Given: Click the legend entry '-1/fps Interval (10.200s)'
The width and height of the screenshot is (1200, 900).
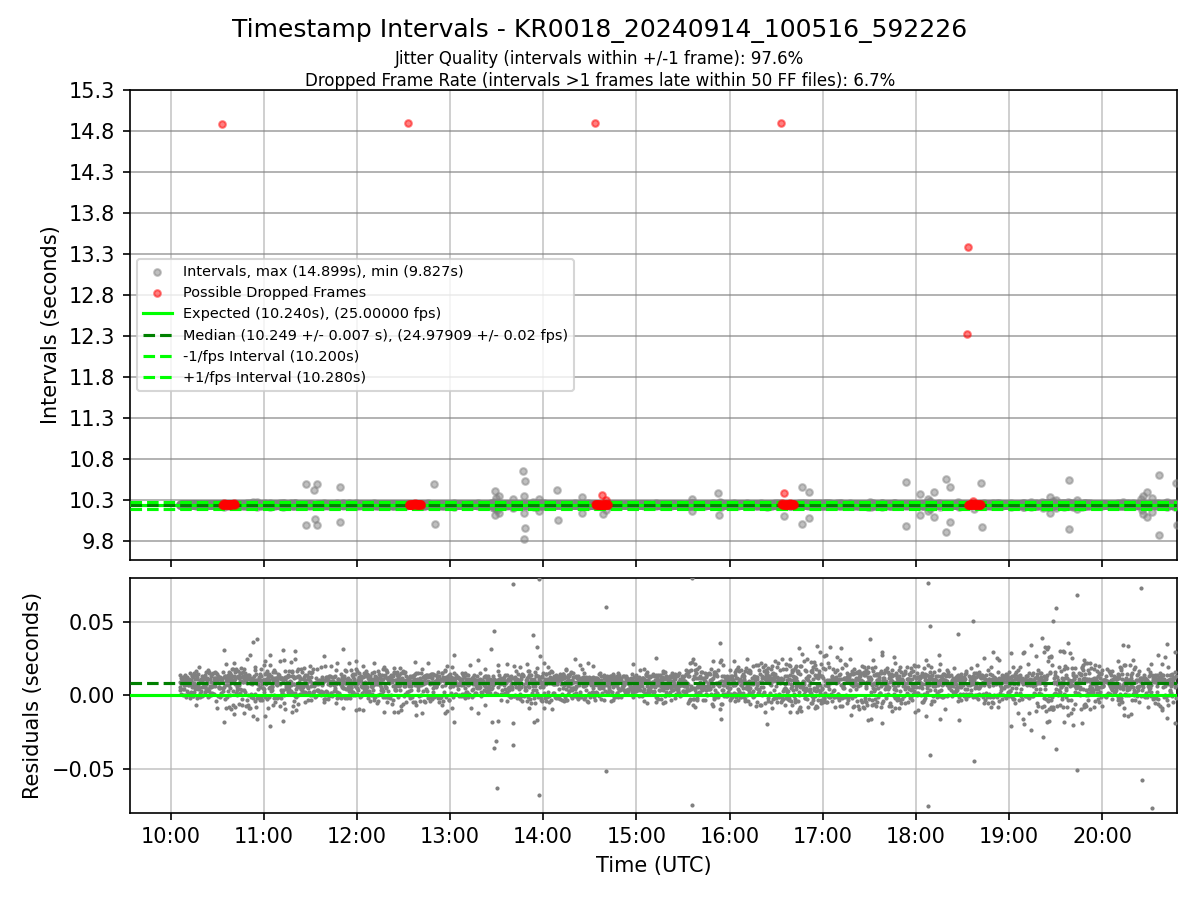Looking at the screenshot, I should [x=271, y=356].
